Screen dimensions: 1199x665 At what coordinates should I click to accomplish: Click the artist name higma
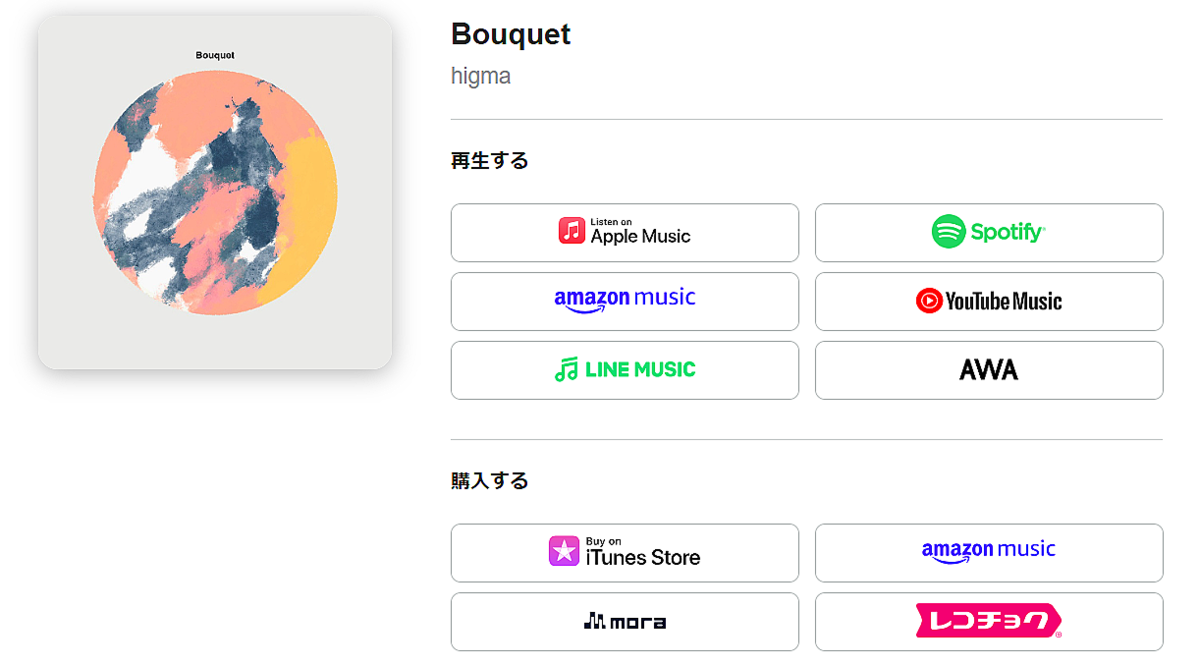coord(481,75)
